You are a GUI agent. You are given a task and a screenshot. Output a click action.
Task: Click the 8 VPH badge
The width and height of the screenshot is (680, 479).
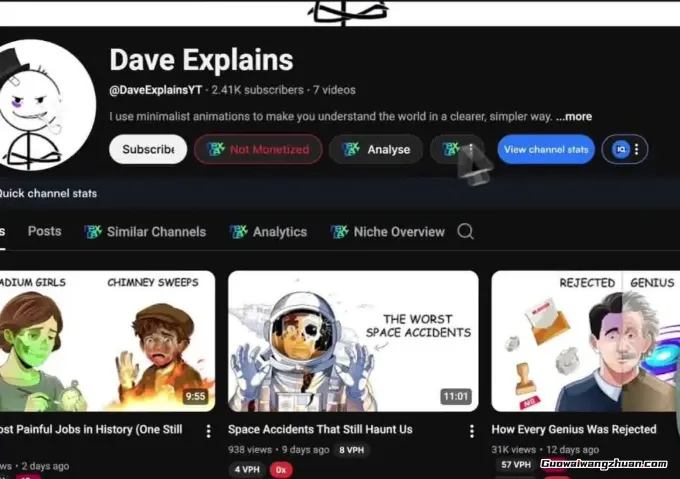coord(352,450)
